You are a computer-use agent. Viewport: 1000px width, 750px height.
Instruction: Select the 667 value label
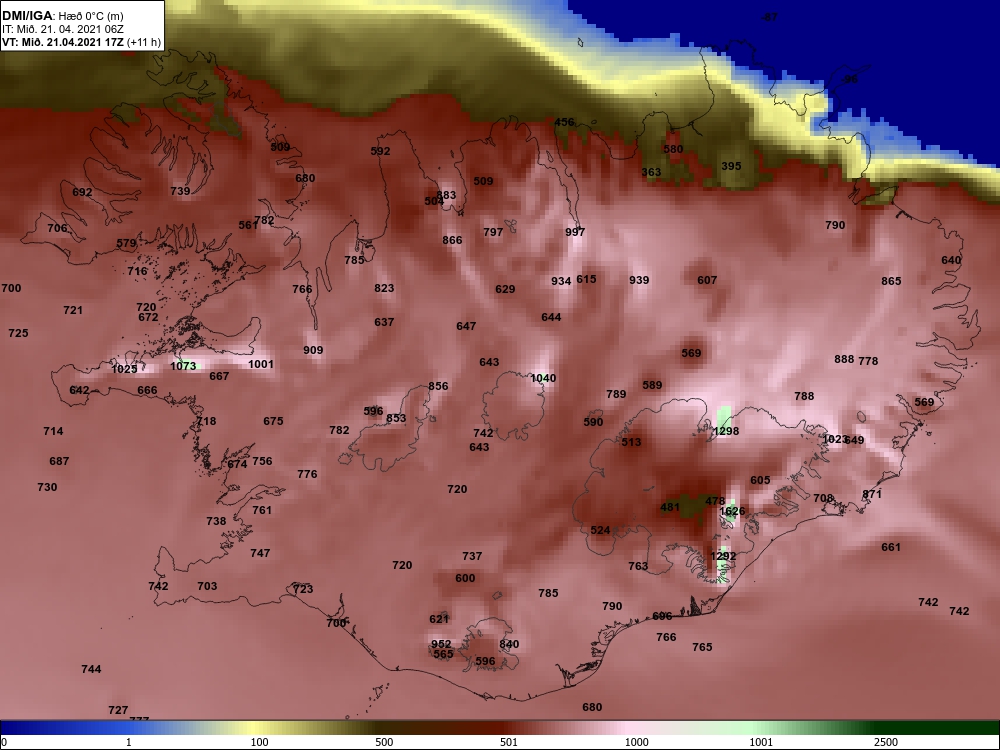[219, 376]
